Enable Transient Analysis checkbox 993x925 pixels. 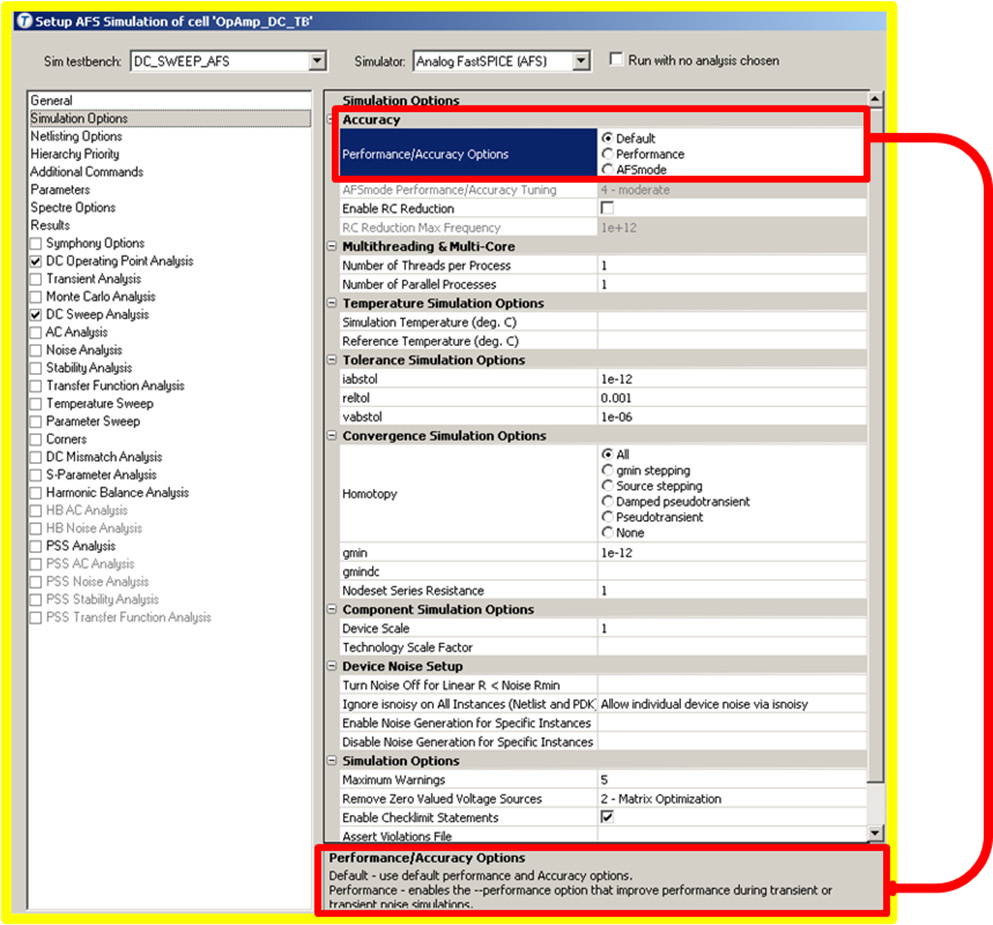click(x=36, y=279)
